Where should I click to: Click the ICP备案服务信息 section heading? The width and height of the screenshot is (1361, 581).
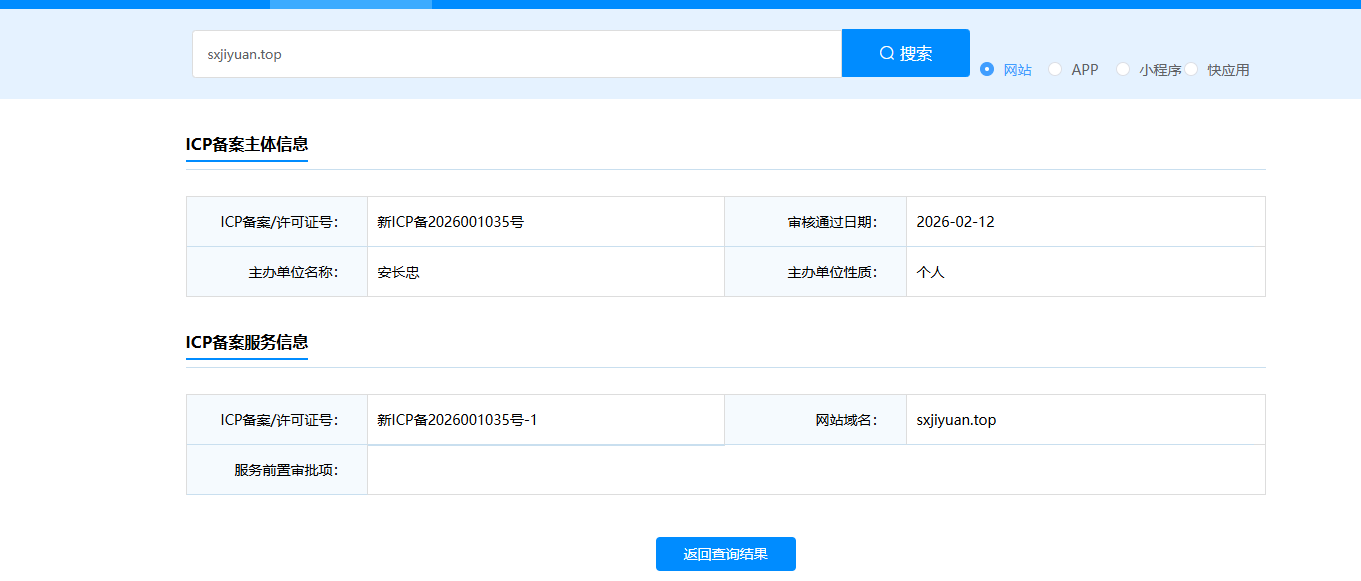click(246, 343)
